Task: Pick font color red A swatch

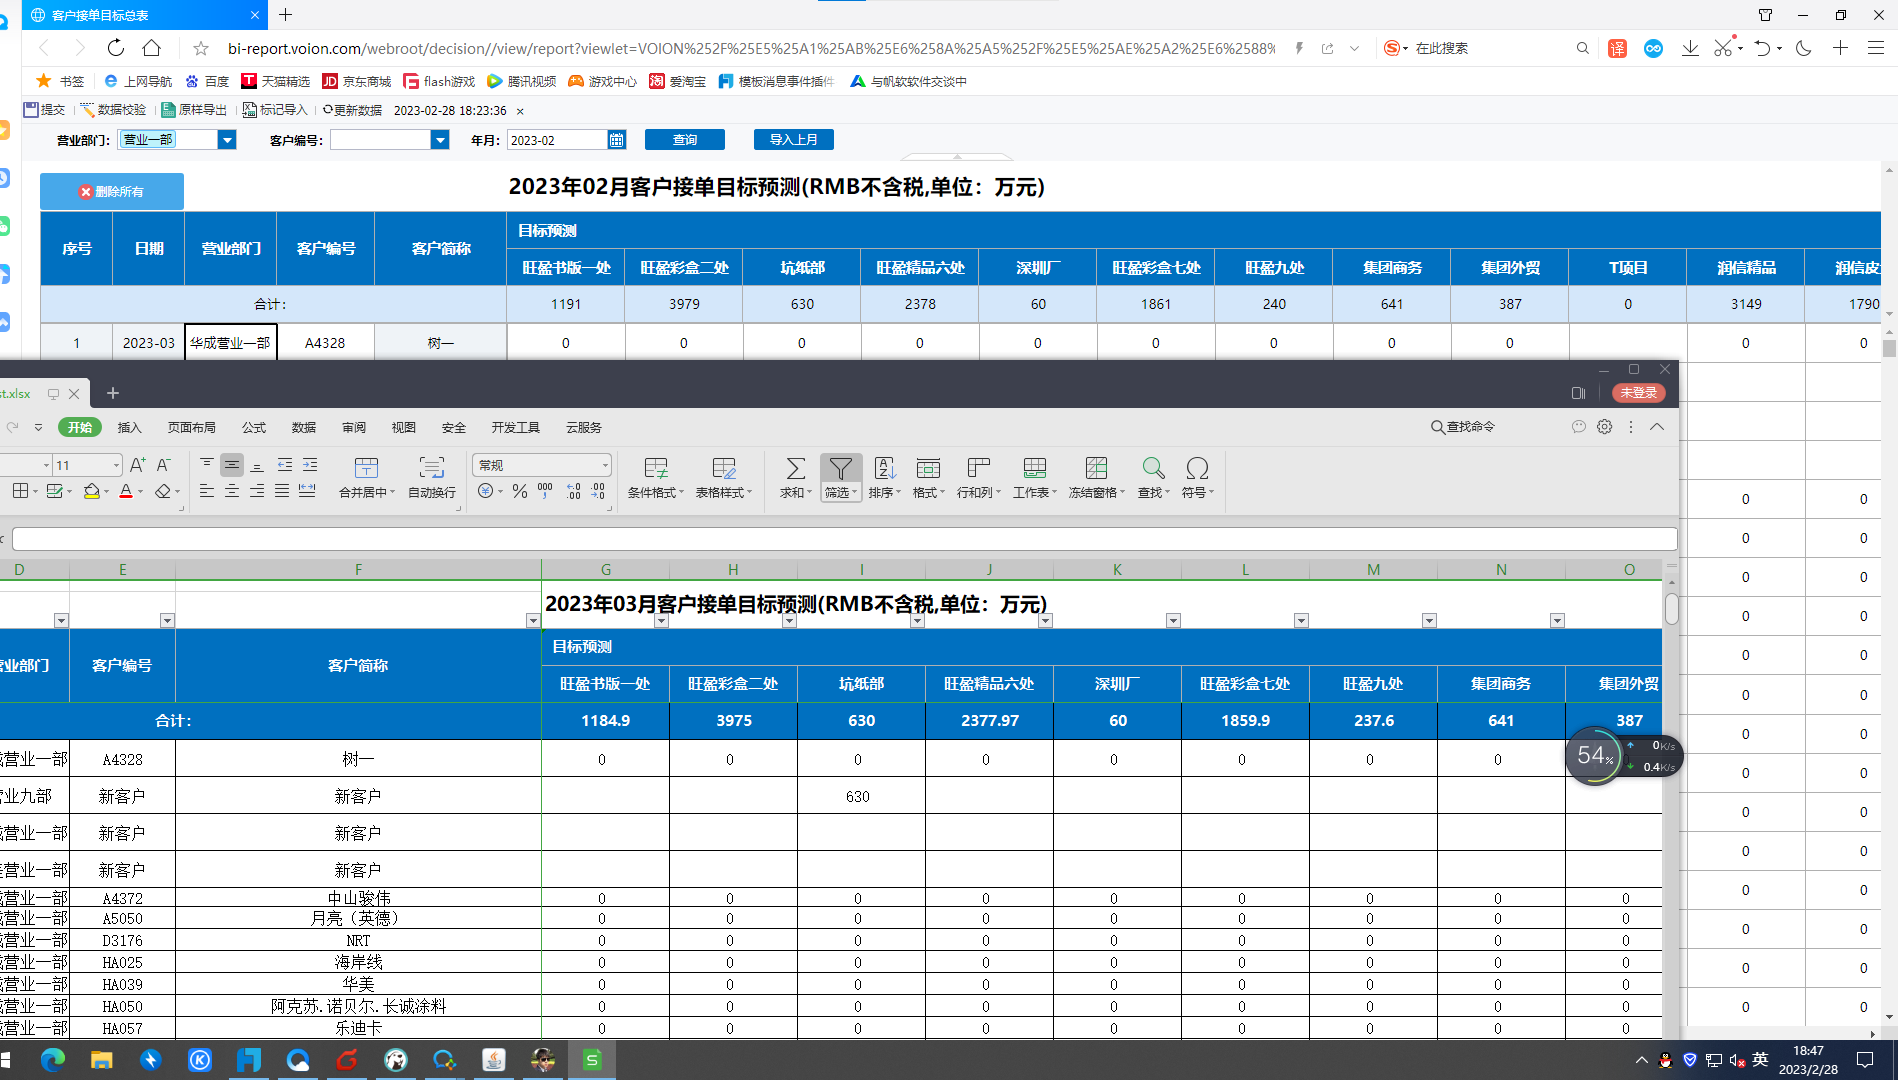Action: click(x=126, y=491)
